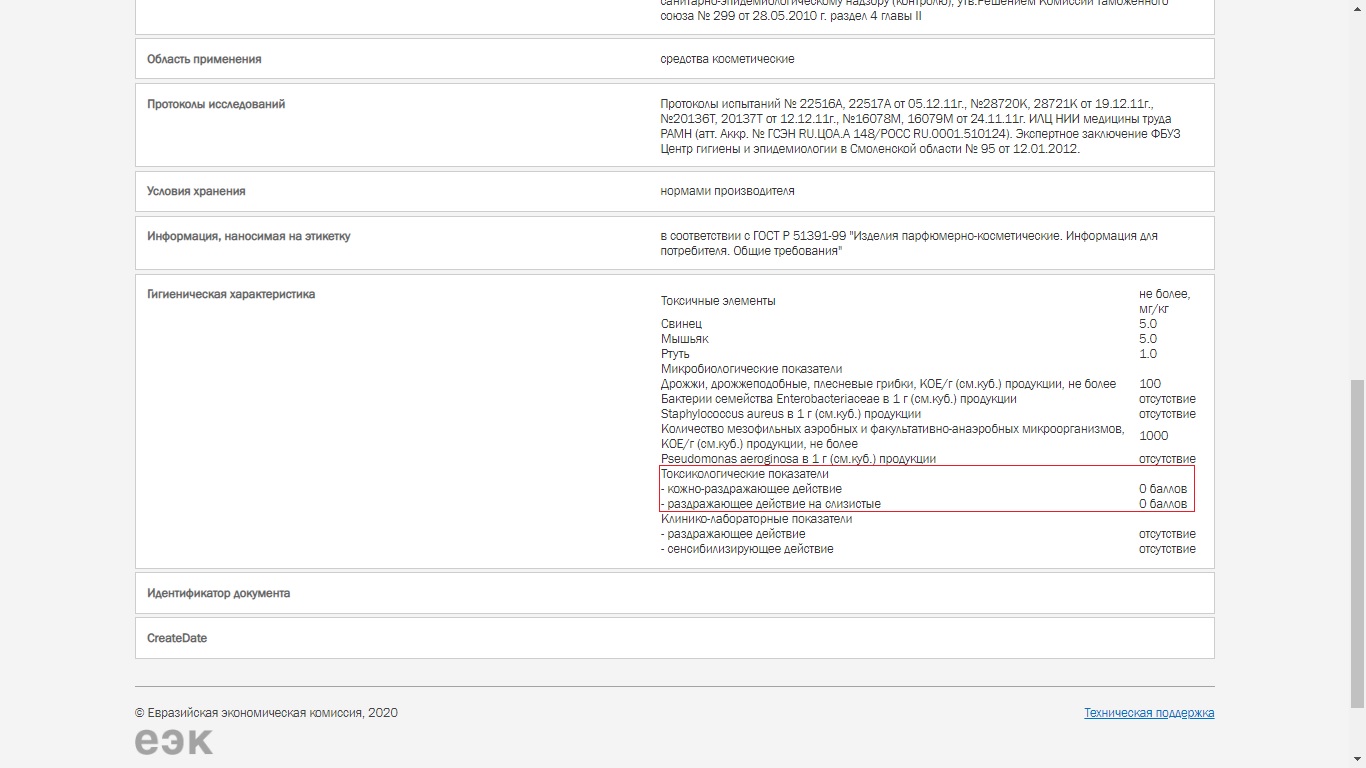Image resolution: width=1366 pixels, height=768 pixels.
Task: Select the Микробиологические показатели heading
Action: coord(751,369)
